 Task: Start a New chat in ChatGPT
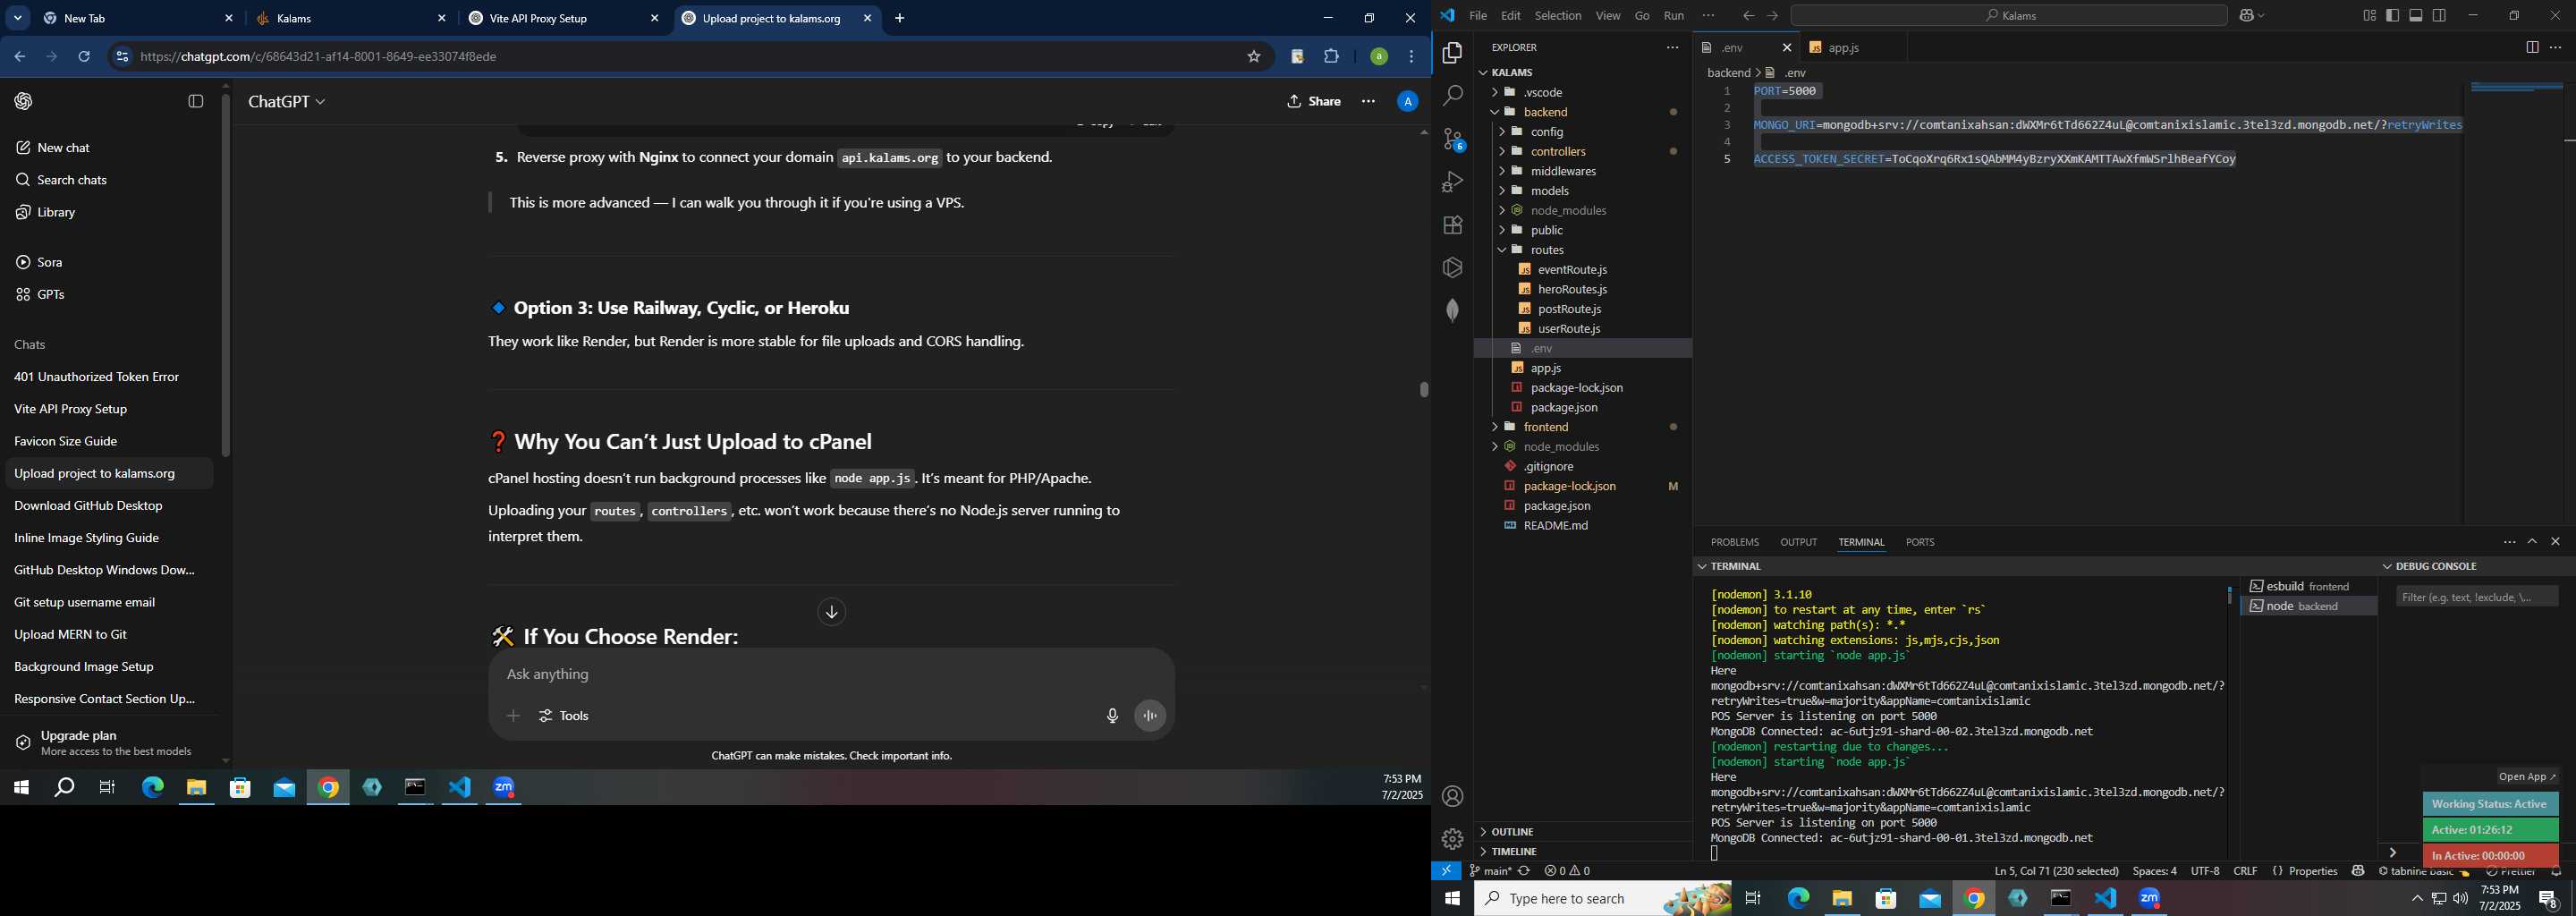[x=64, y=148]
